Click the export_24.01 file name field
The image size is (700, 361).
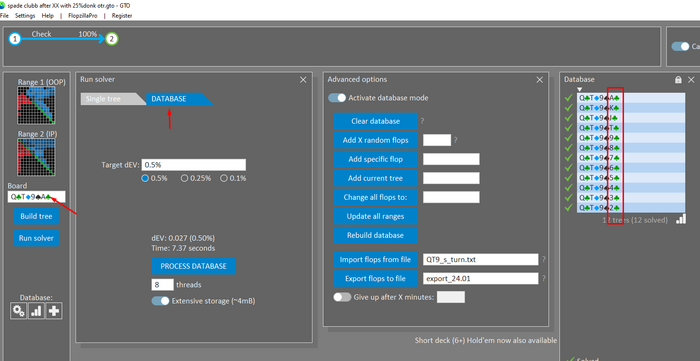(481, 278)
